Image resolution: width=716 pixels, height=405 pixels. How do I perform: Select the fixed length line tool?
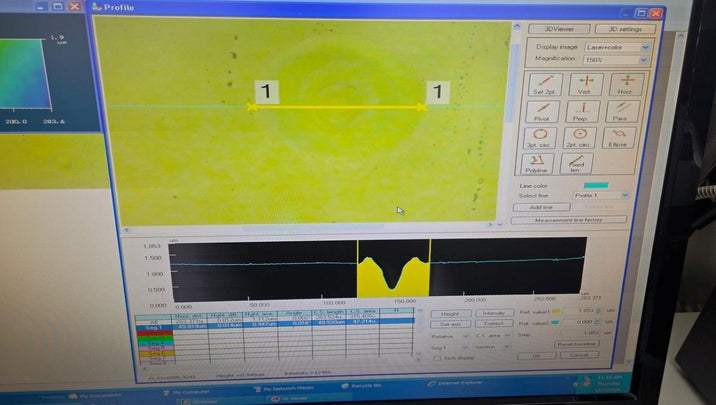click(577, 163)
